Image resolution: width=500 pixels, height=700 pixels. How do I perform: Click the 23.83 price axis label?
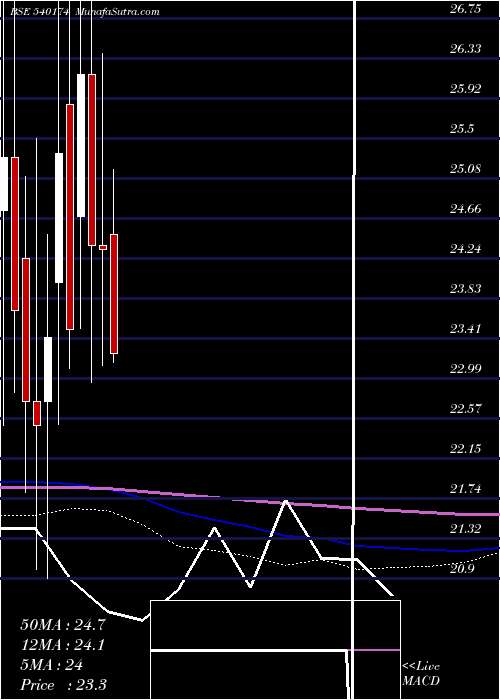tap(466, 289)
